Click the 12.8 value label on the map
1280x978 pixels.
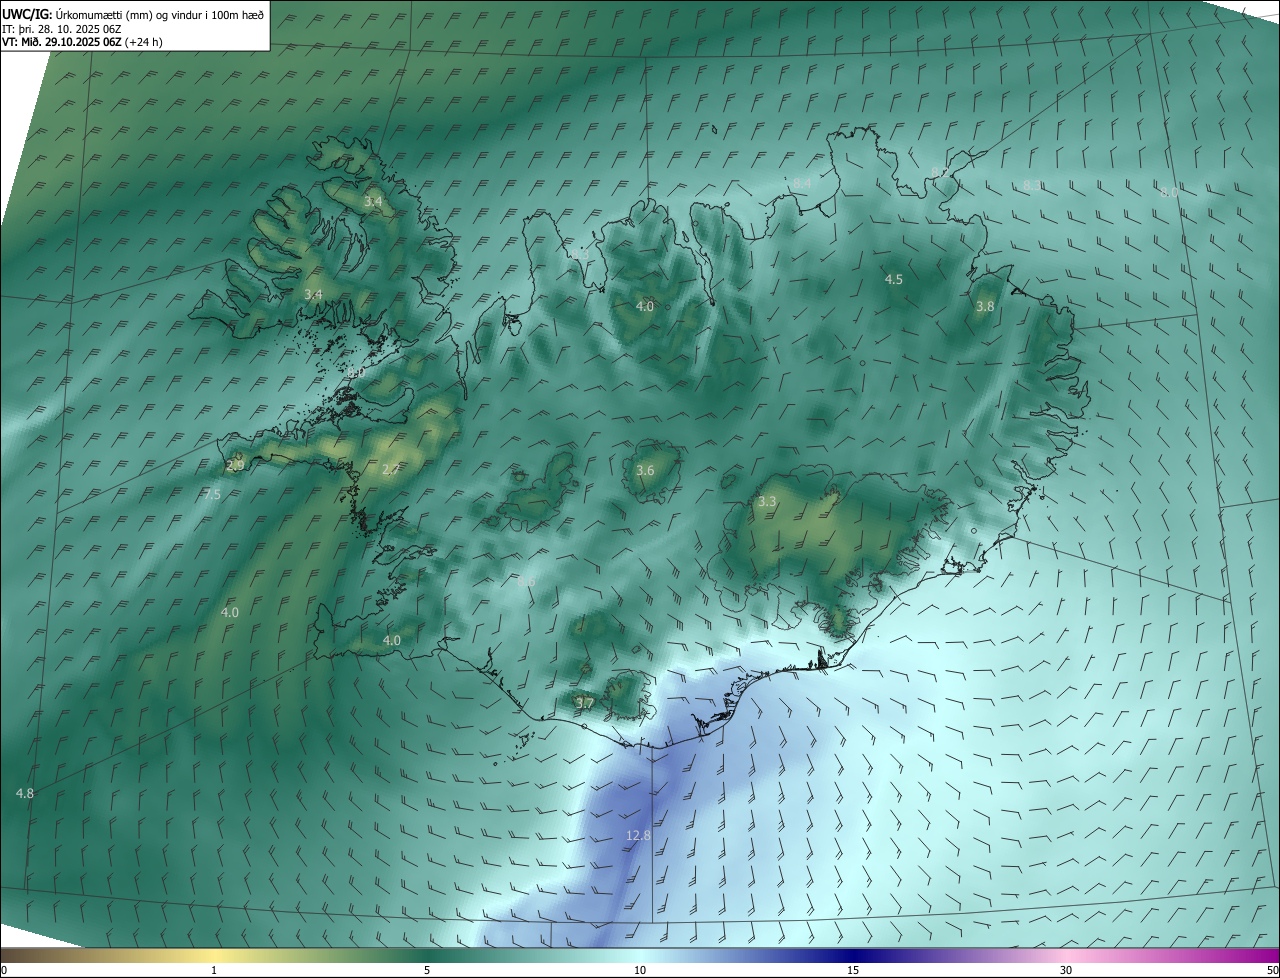[x=638, y=835]
